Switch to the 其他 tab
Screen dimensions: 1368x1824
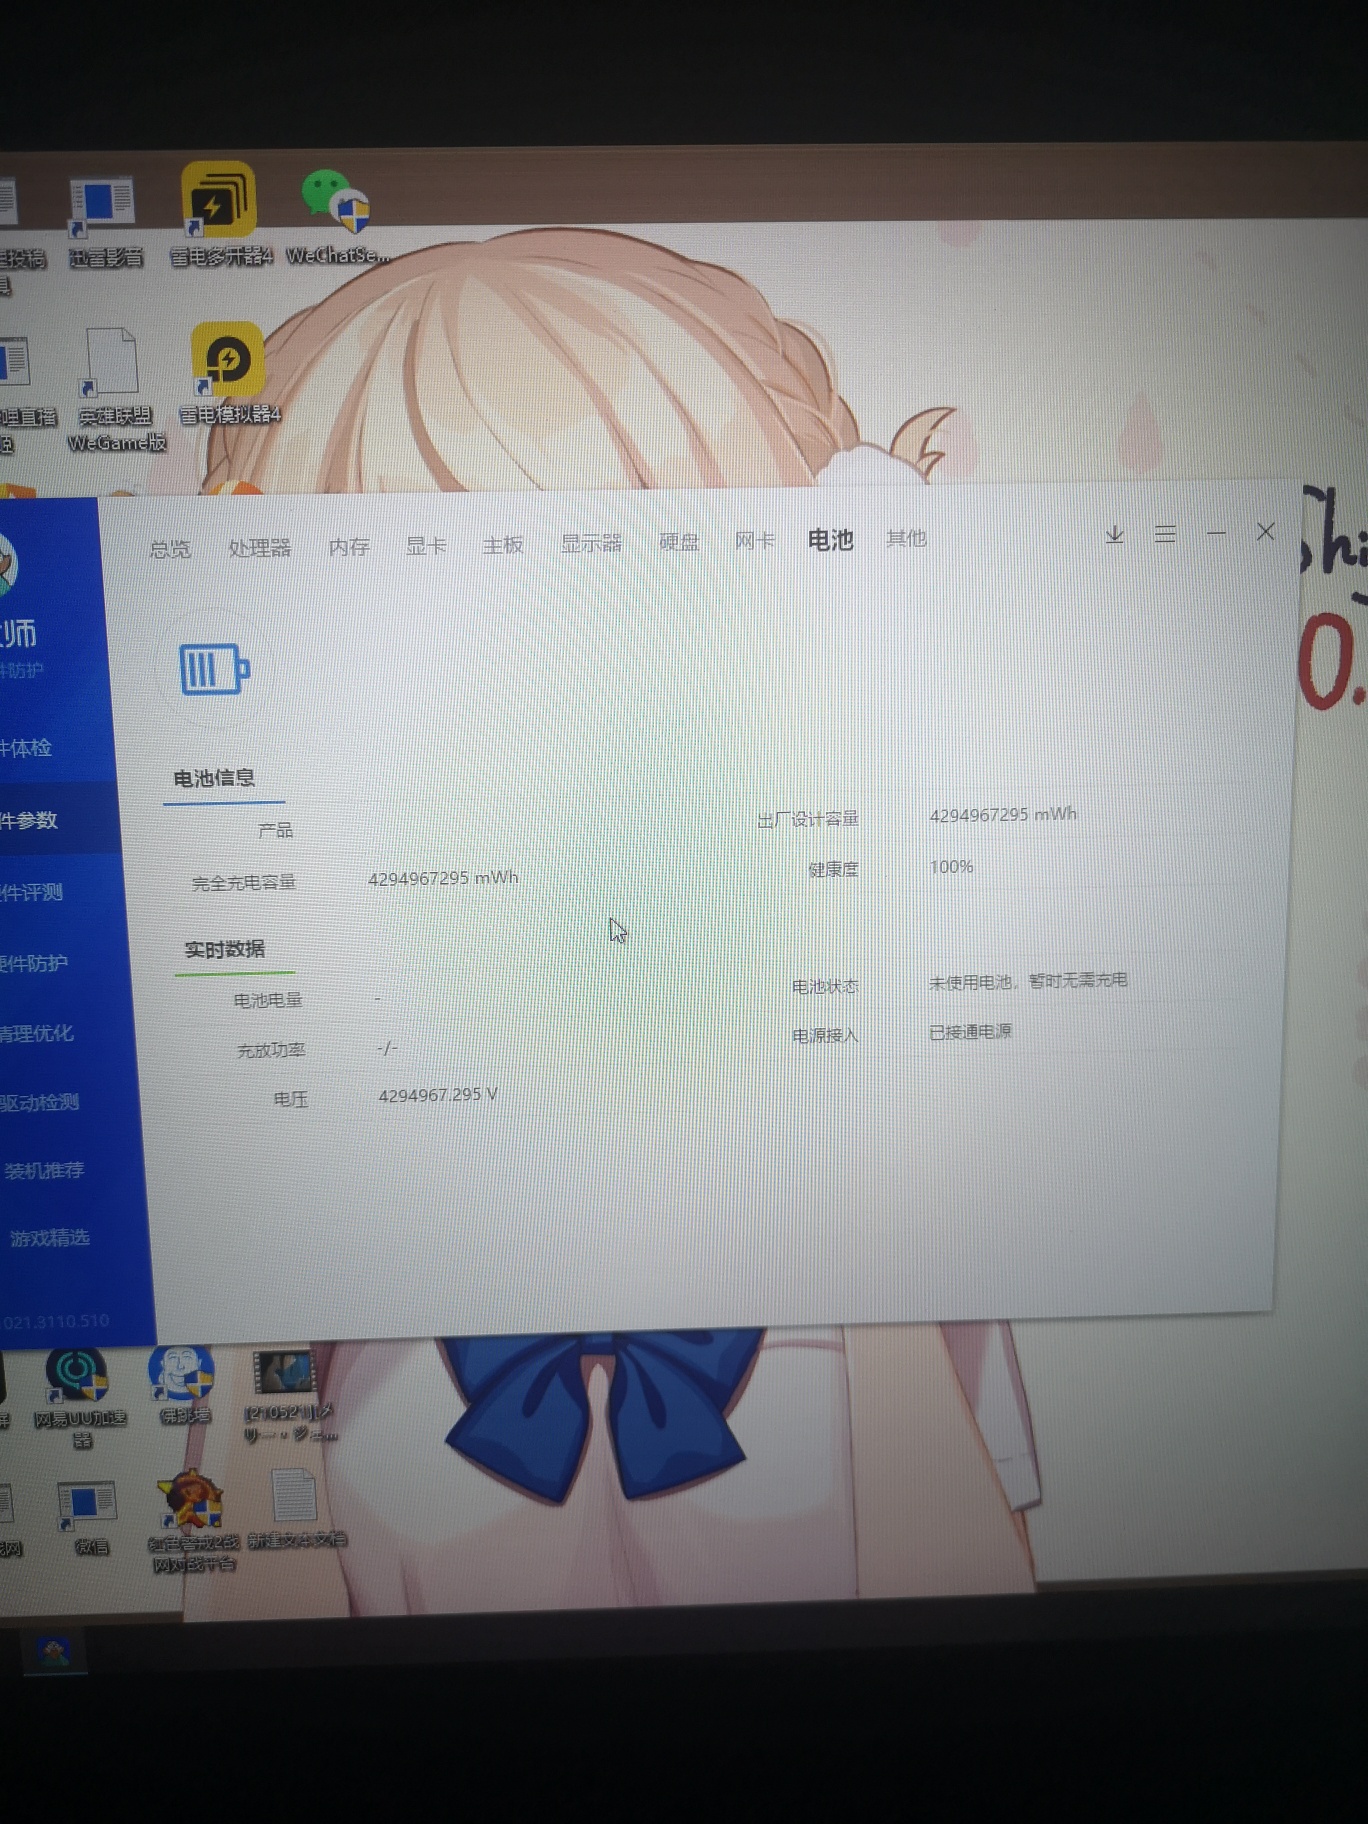point(906,538)
